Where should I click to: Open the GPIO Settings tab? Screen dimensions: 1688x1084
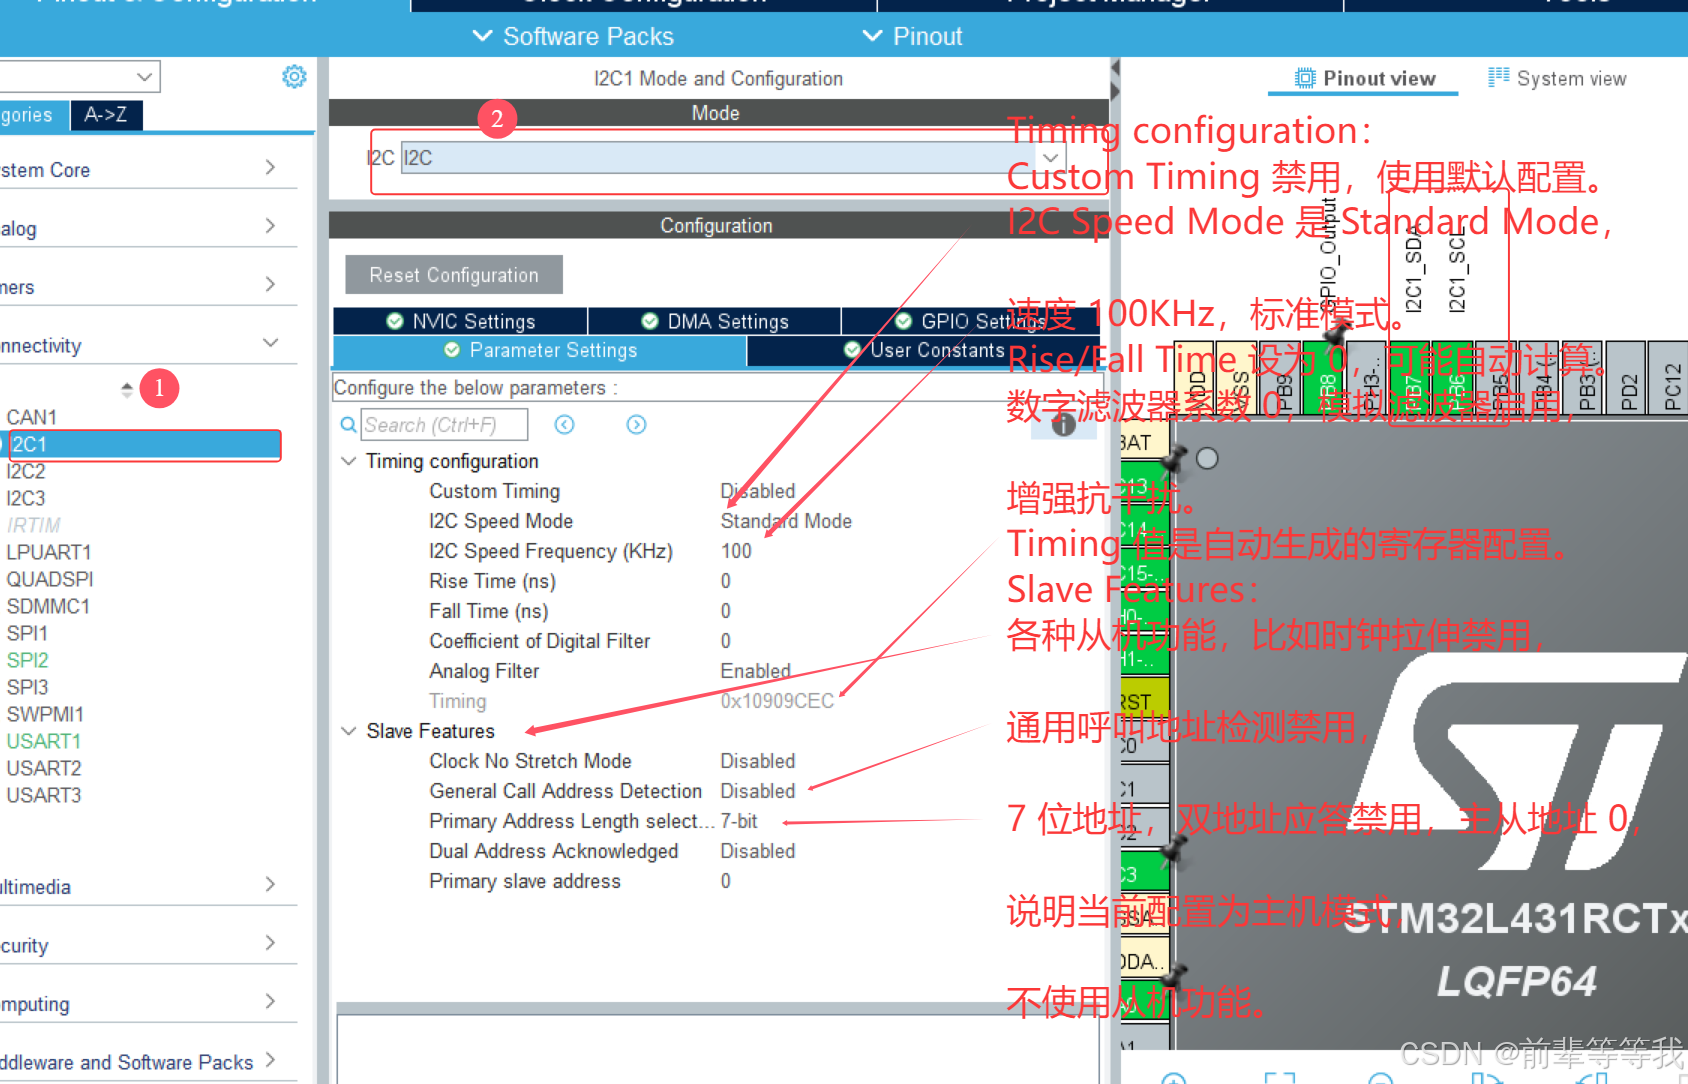[x=970, y=321]
